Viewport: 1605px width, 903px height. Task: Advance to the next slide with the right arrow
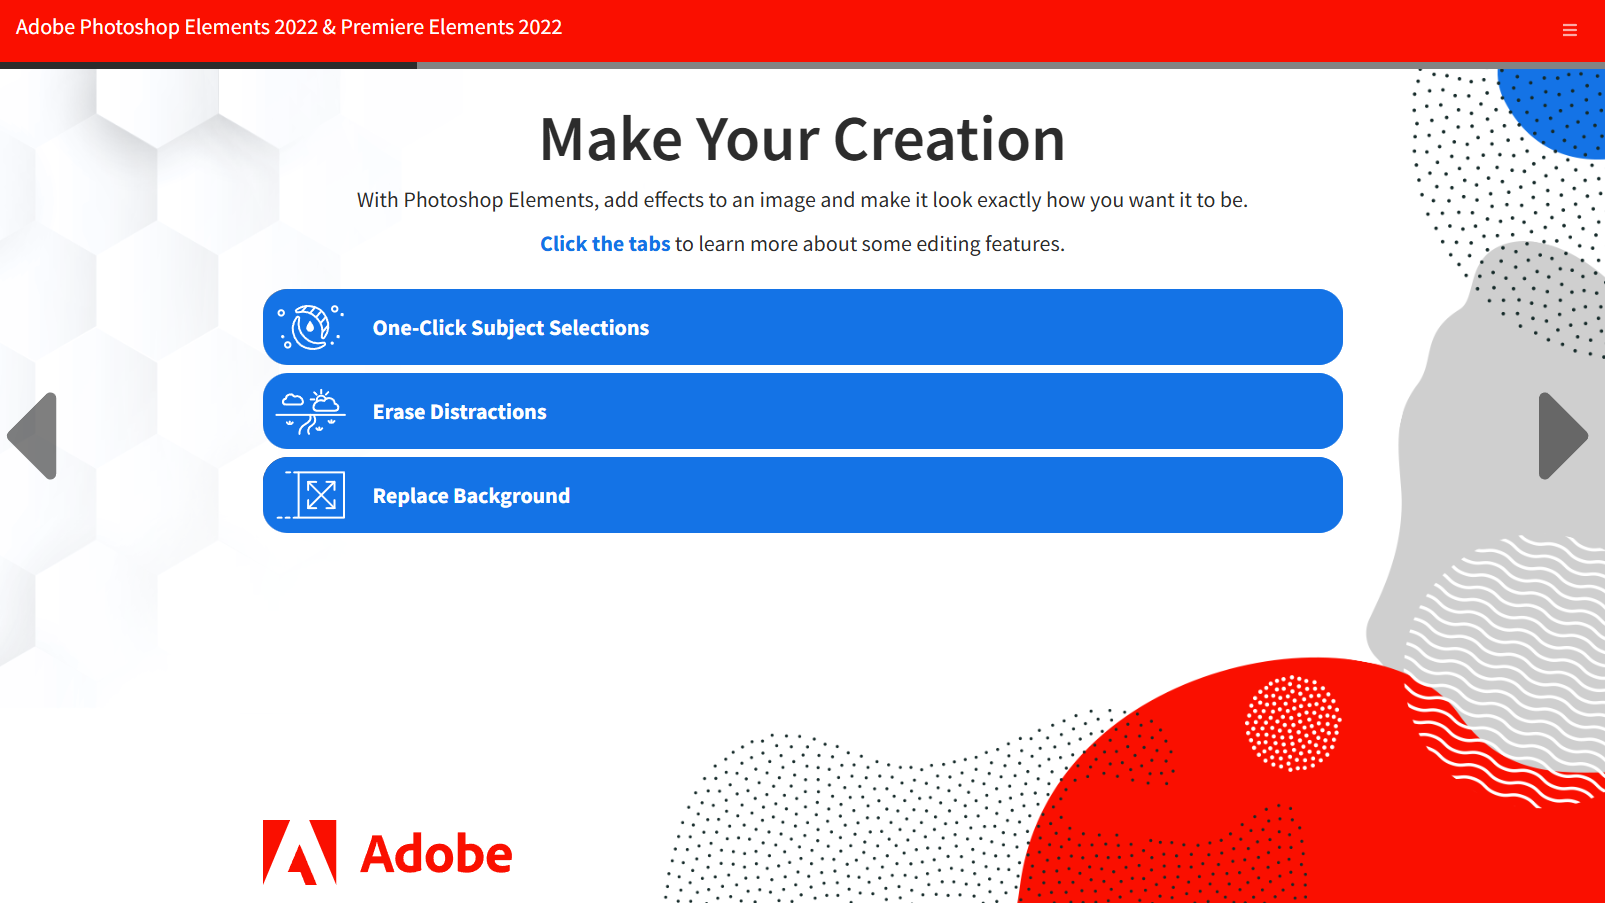pyautogui.click(x=1563, y=436)
